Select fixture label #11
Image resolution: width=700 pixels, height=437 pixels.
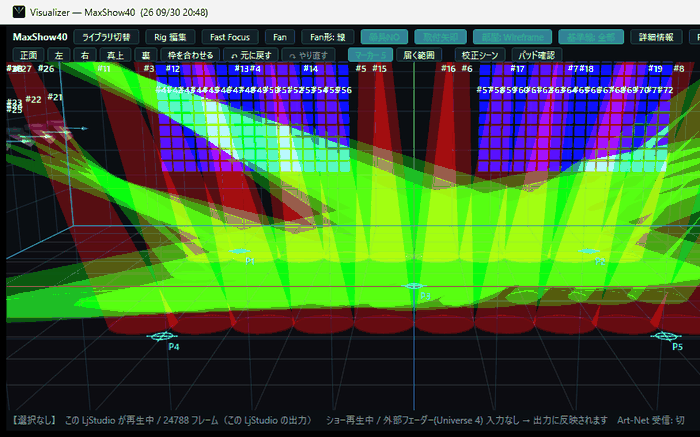[104, 69]
